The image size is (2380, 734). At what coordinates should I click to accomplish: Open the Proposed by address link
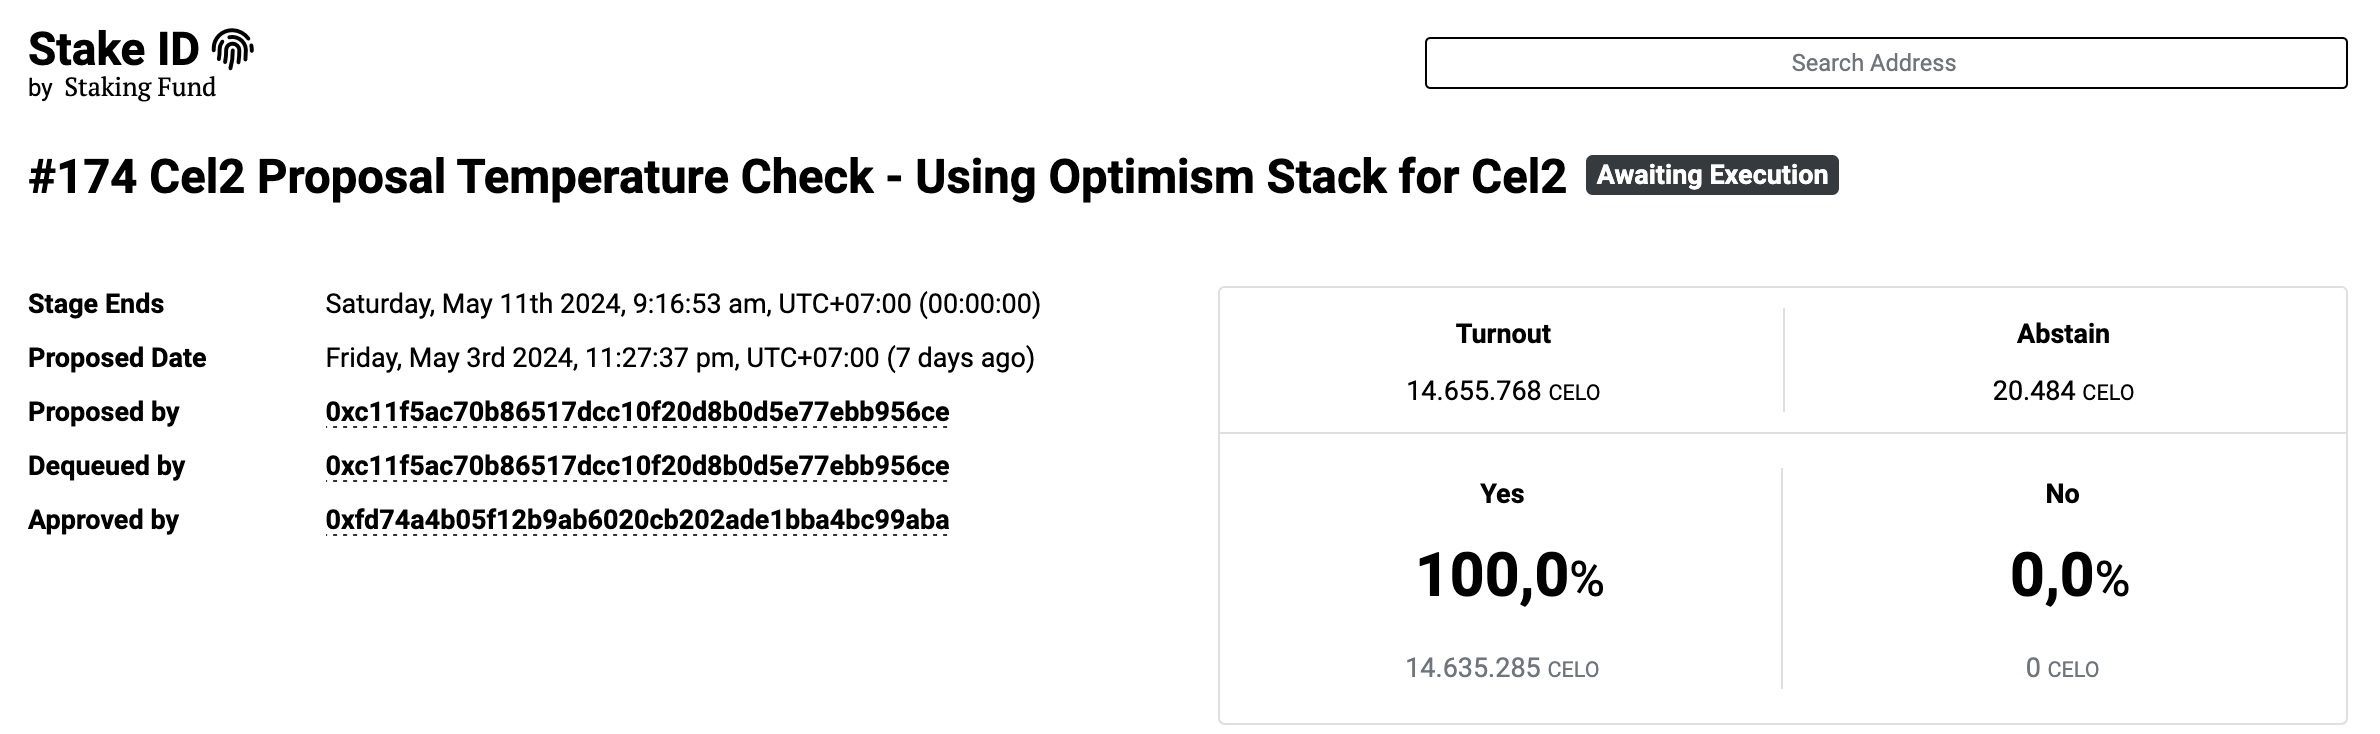(637, 412)
